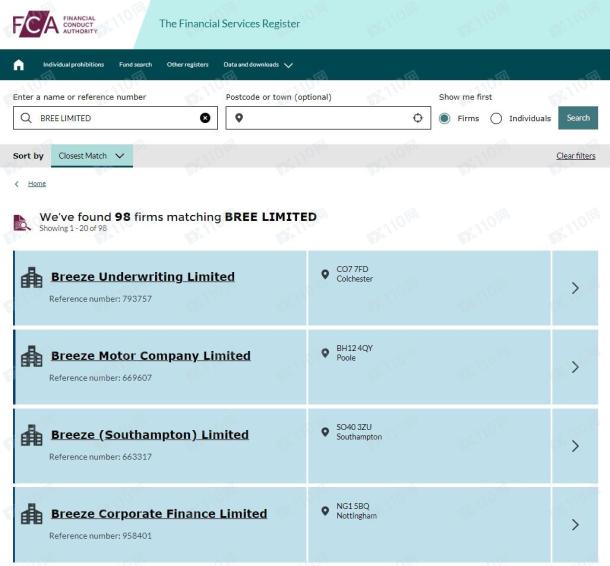
Task: Open Breeze Corporate Finance Limited firm link
Action: tap(159, 513)
